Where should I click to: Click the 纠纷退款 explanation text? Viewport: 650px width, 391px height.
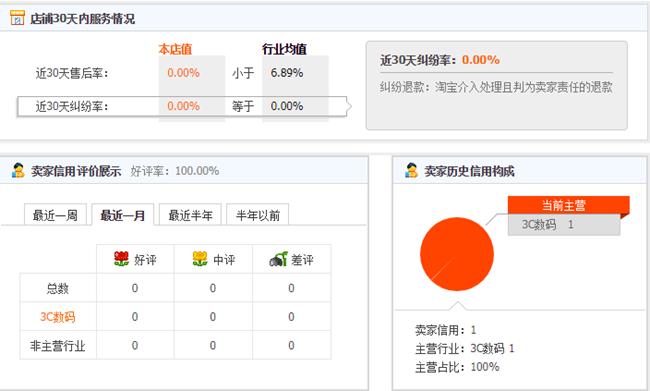[x=496, y=87]
